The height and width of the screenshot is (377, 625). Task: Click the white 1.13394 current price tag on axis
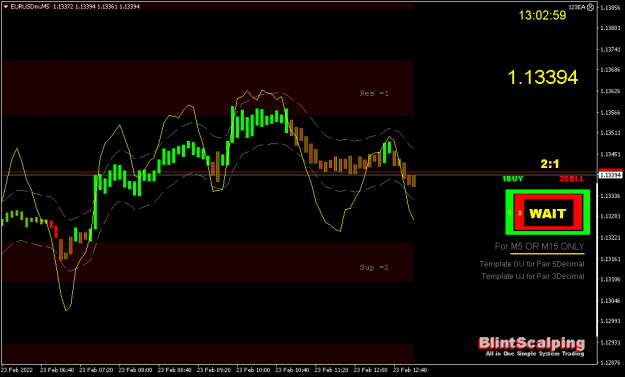tap(611, 175)
